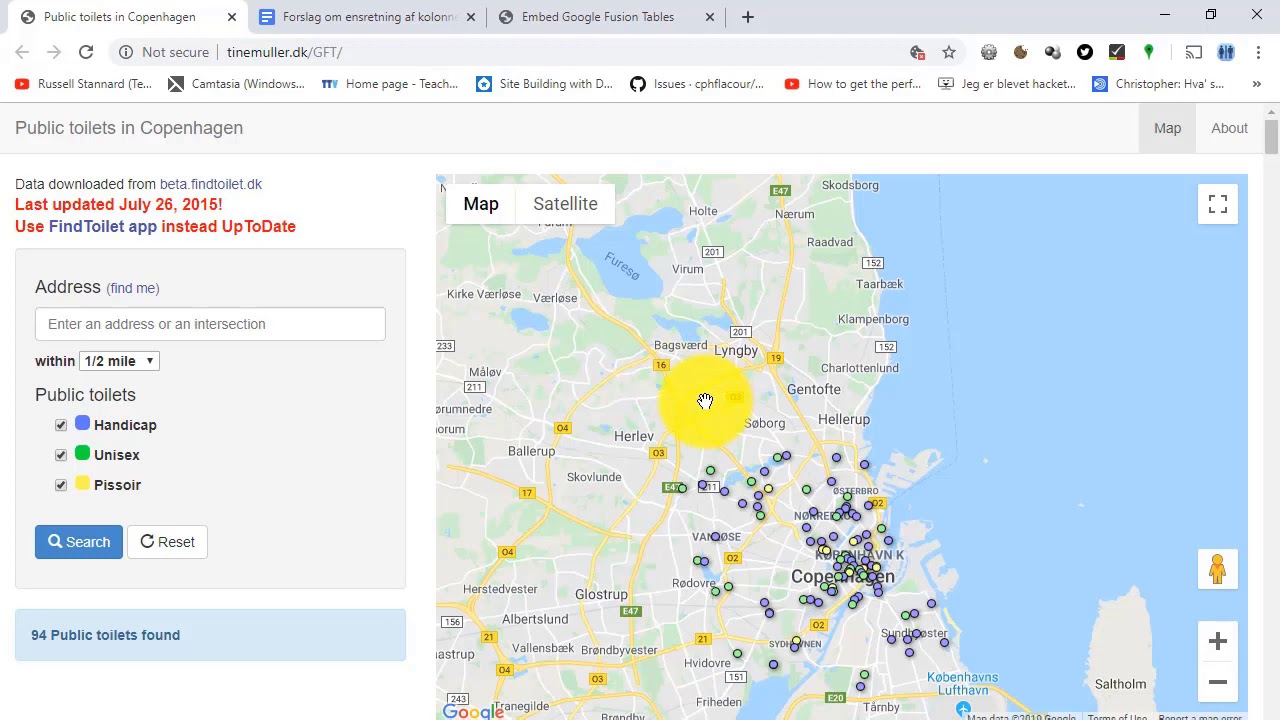The image size is (1280, 720).
Task: Open the About page from the header
Action: coord(1229,128)
